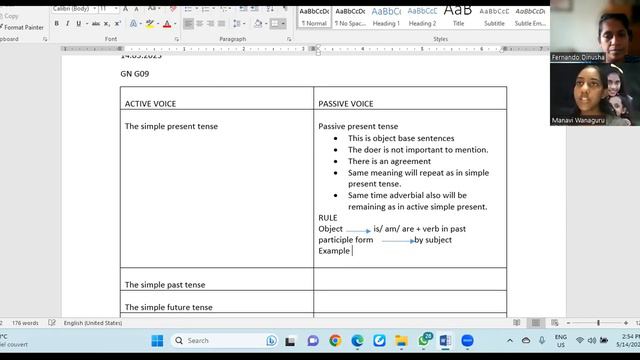Click the Copy button
Image resolution: width=640 pixels, height=360 pixels.
(x=10, y=16)
